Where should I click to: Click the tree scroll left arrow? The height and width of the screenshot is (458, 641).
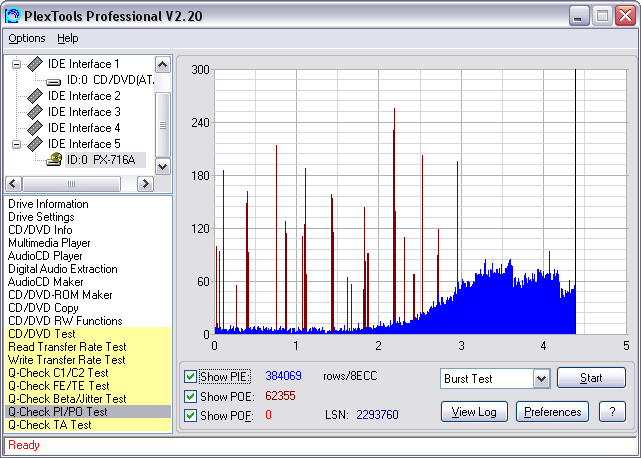13,184
